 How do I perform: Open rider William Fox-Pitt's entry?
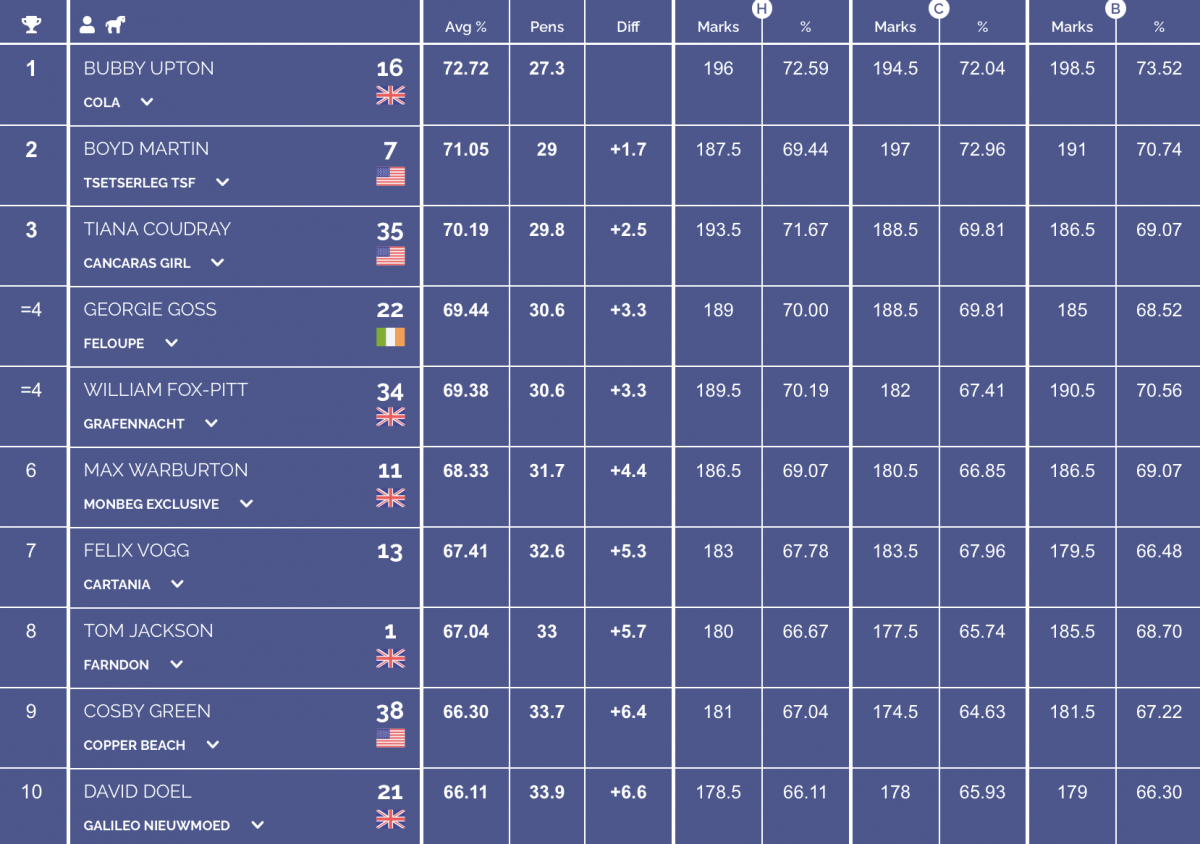coord(165,390)
